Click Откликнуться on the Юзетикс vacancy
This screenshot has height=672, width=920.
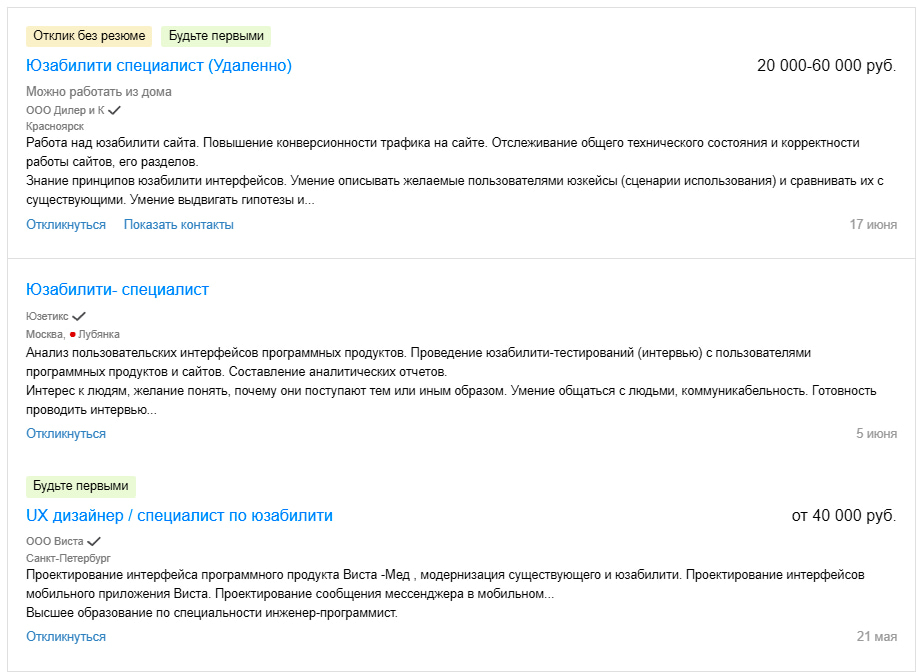click(x=65, y=433)
